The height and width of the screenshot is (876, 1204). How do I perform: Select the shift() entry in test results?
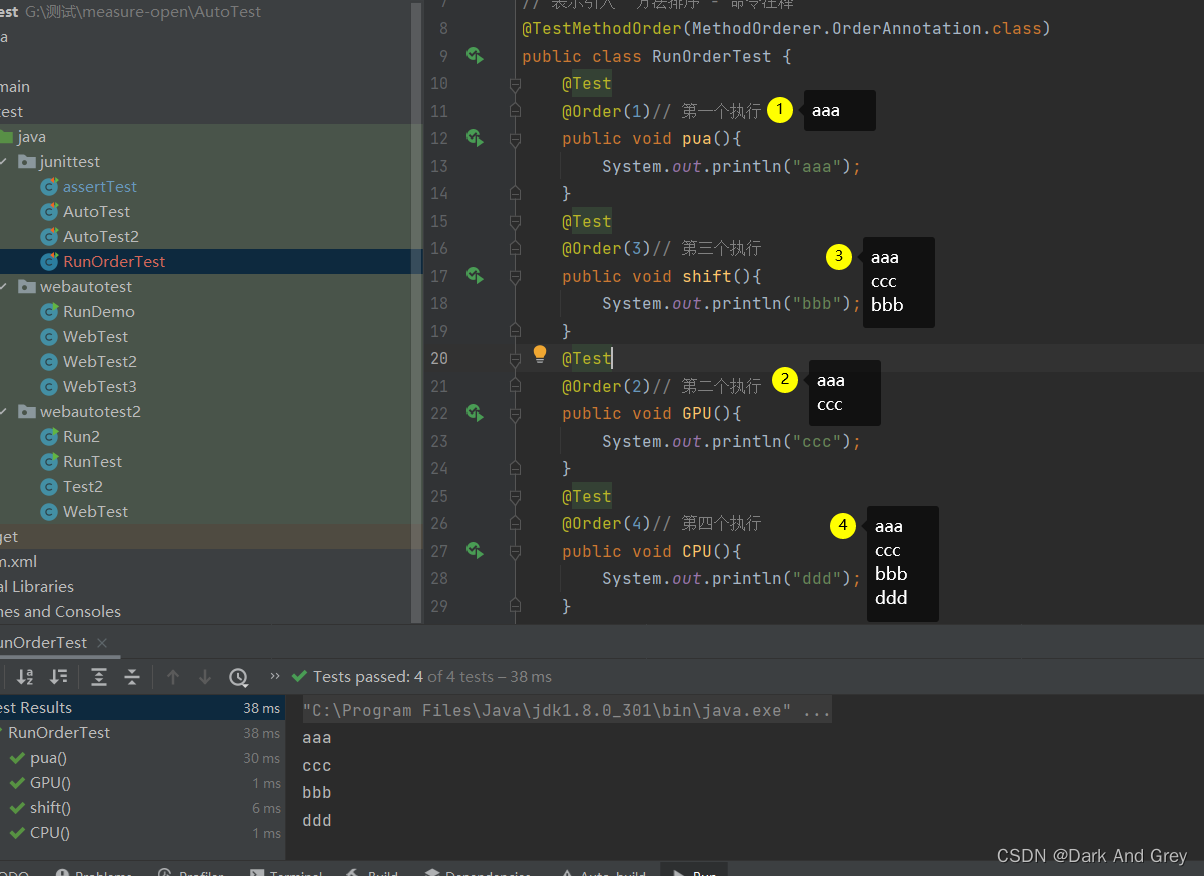point(50,808)
